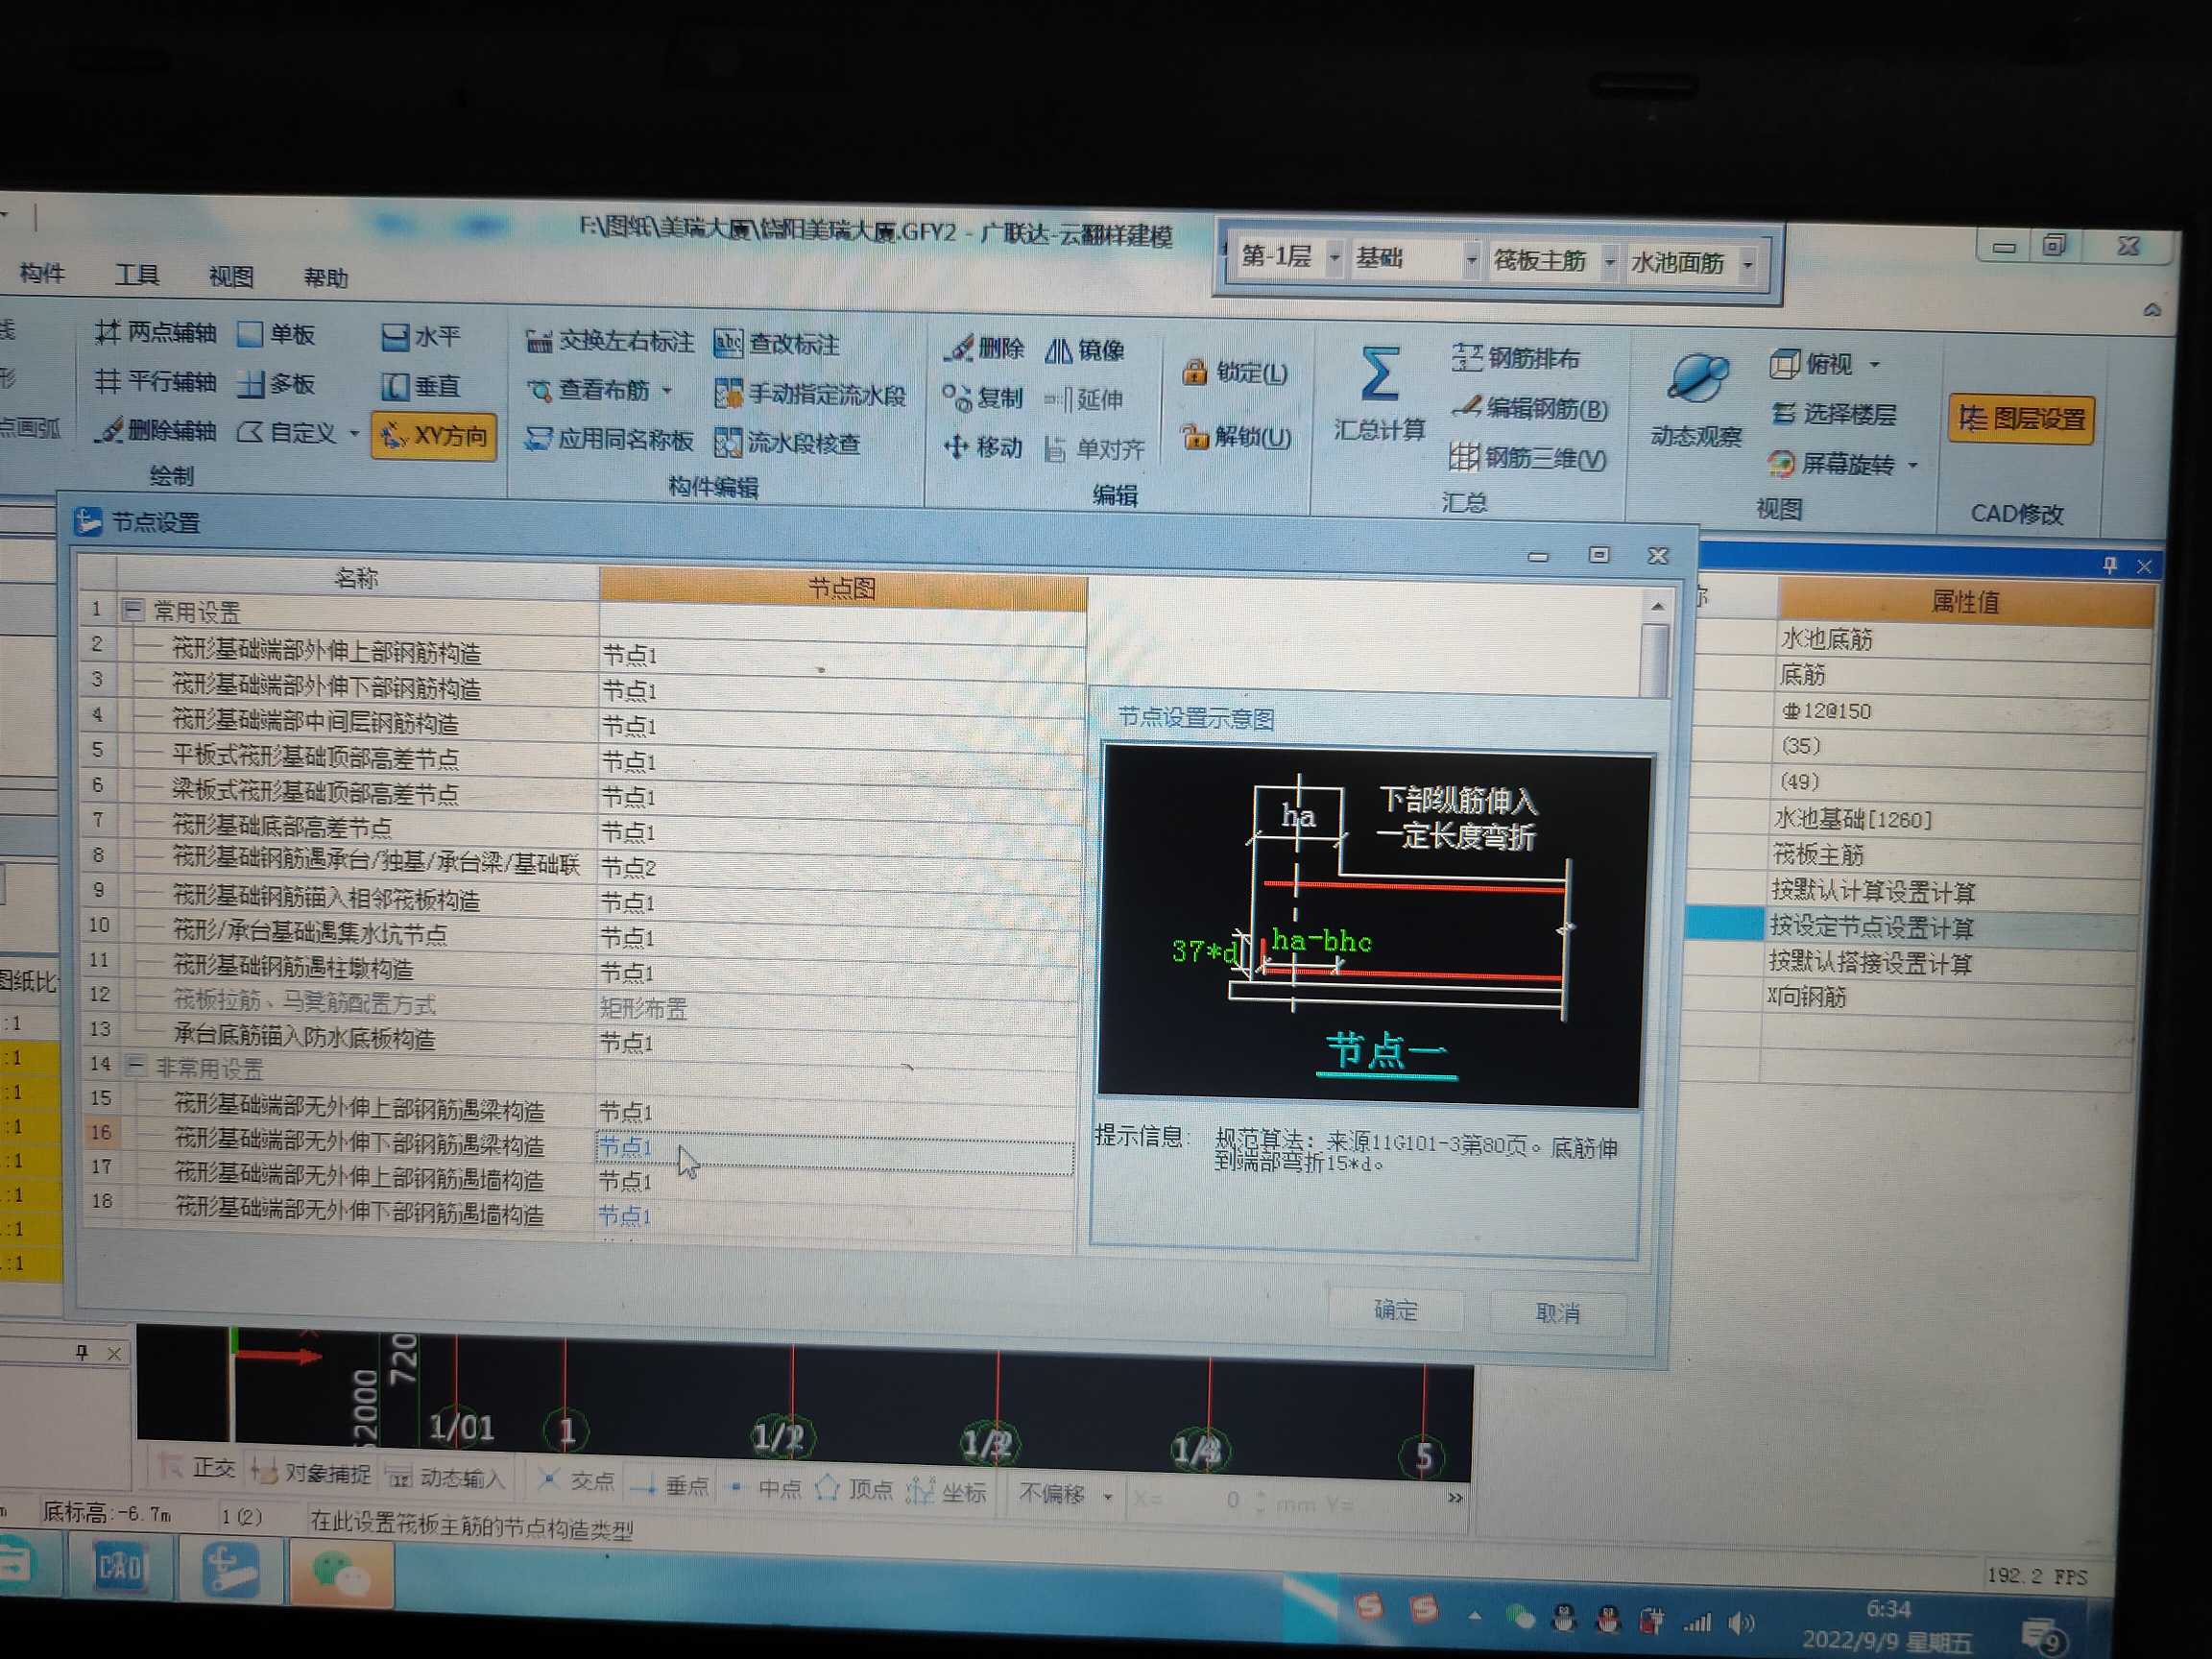Click 确定 in 节点设置 dialog
The width and height of the screenshot is (2212, 1659).
[x=1395, y=1309]
